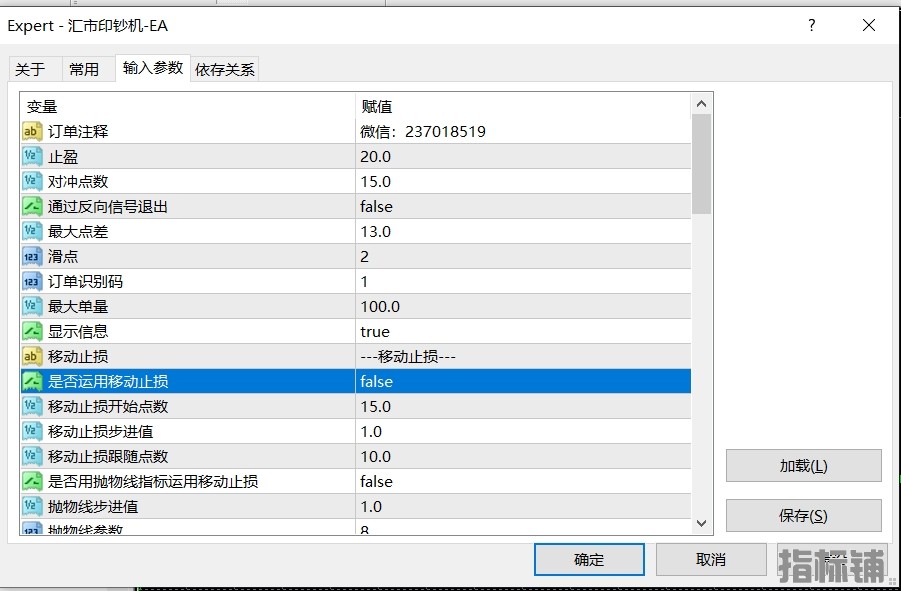Click the double icon for 移动止损开始点数
Image resolution: width=901 pixels, height=591 pixels.
tap(32, 406)
